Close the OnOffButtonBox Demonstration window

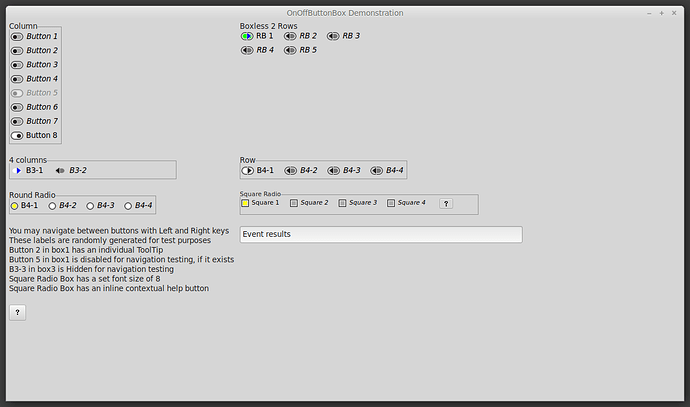(x=674, y=13)
